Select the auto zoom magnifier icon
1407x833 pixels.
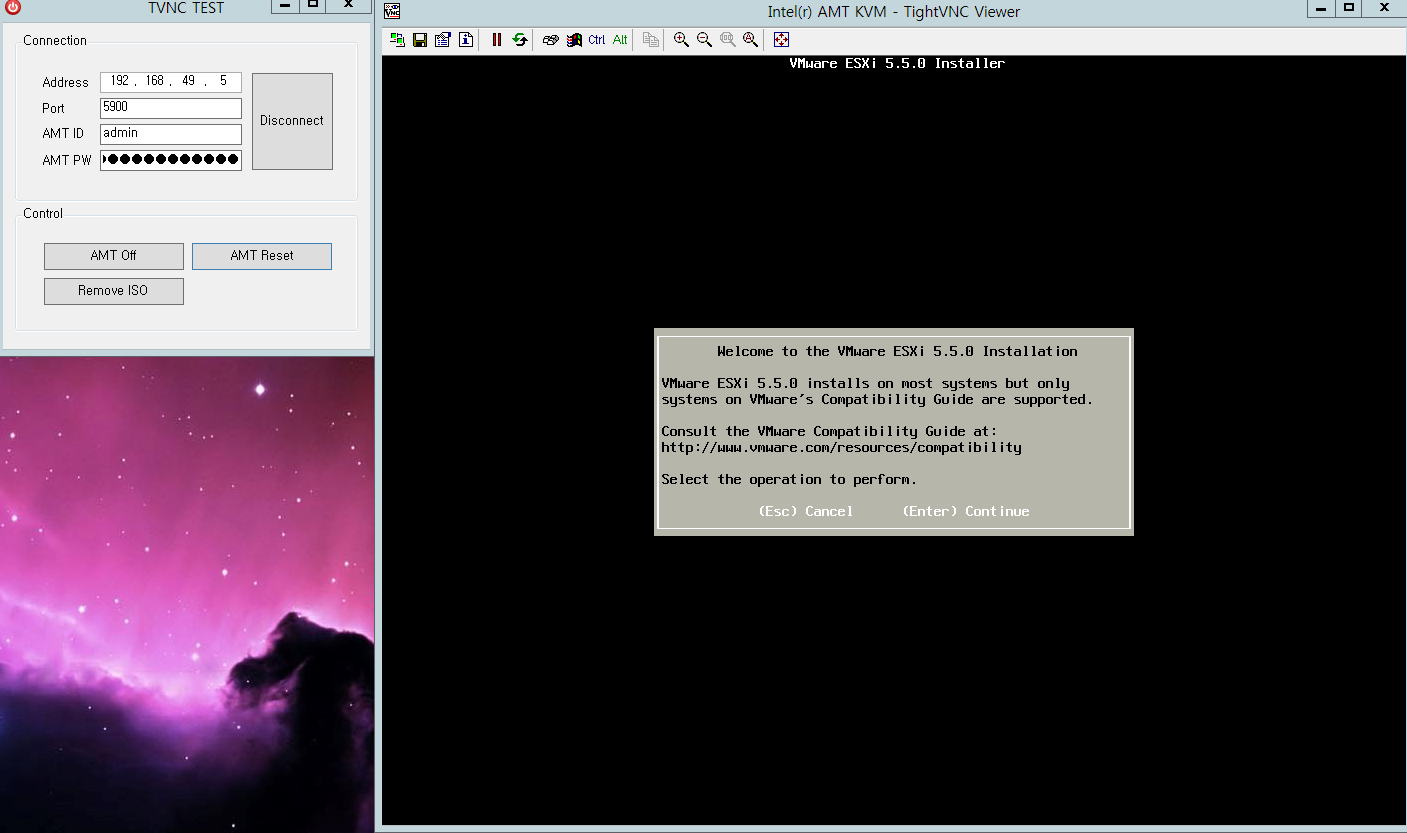point(750,40)
